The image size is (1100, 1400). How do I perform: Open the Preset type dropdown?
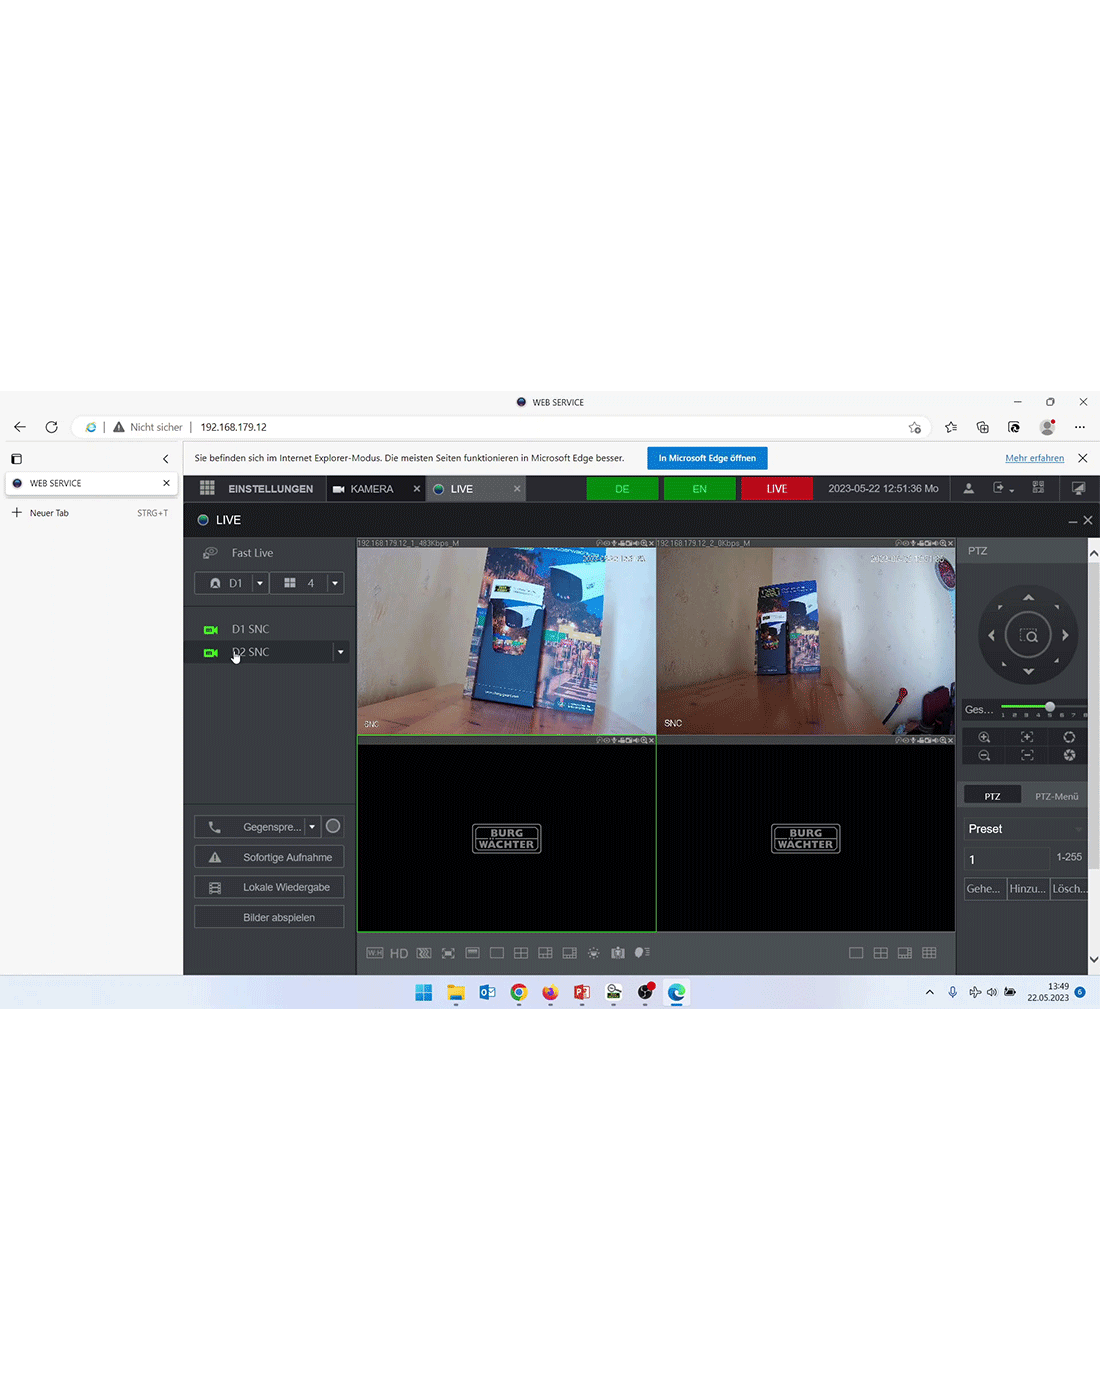1078,829
